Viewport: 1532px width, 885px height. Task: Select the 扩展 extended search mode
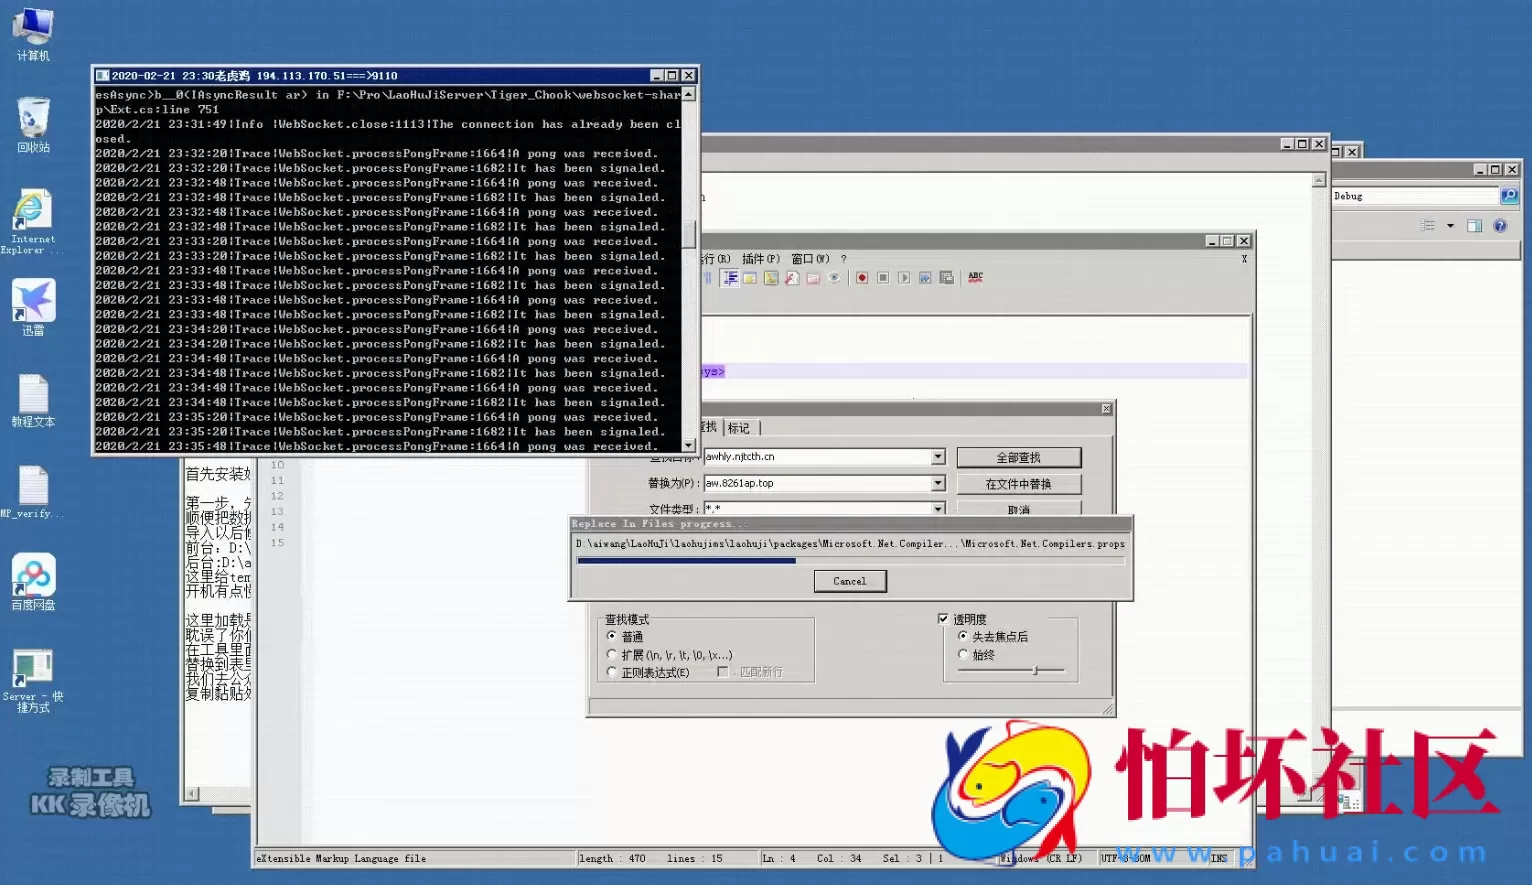point(612,655)
